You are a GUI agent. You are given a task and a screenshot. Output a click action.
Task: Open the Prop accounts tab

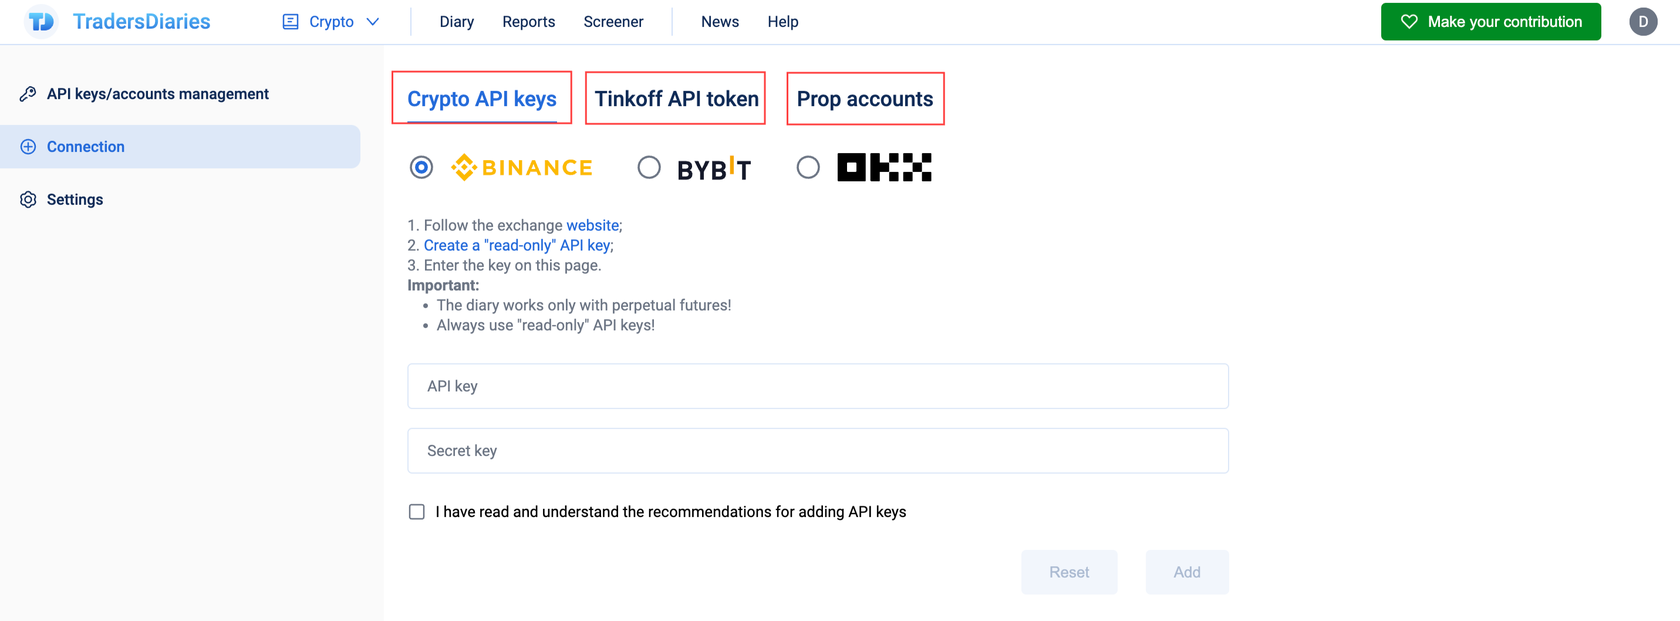coord(865,98)
